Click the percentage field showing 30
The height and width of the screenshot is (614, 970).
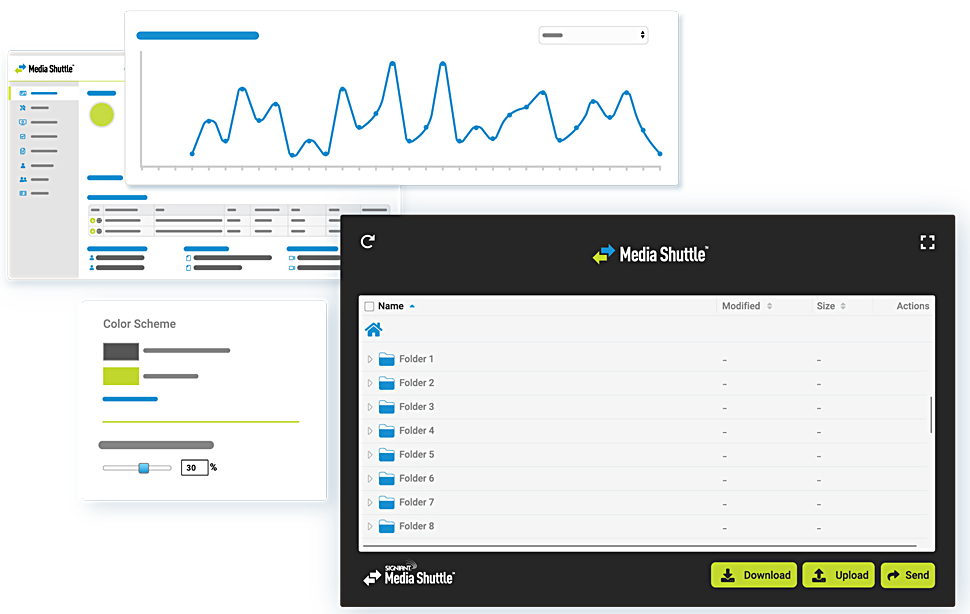click(194, 467)
